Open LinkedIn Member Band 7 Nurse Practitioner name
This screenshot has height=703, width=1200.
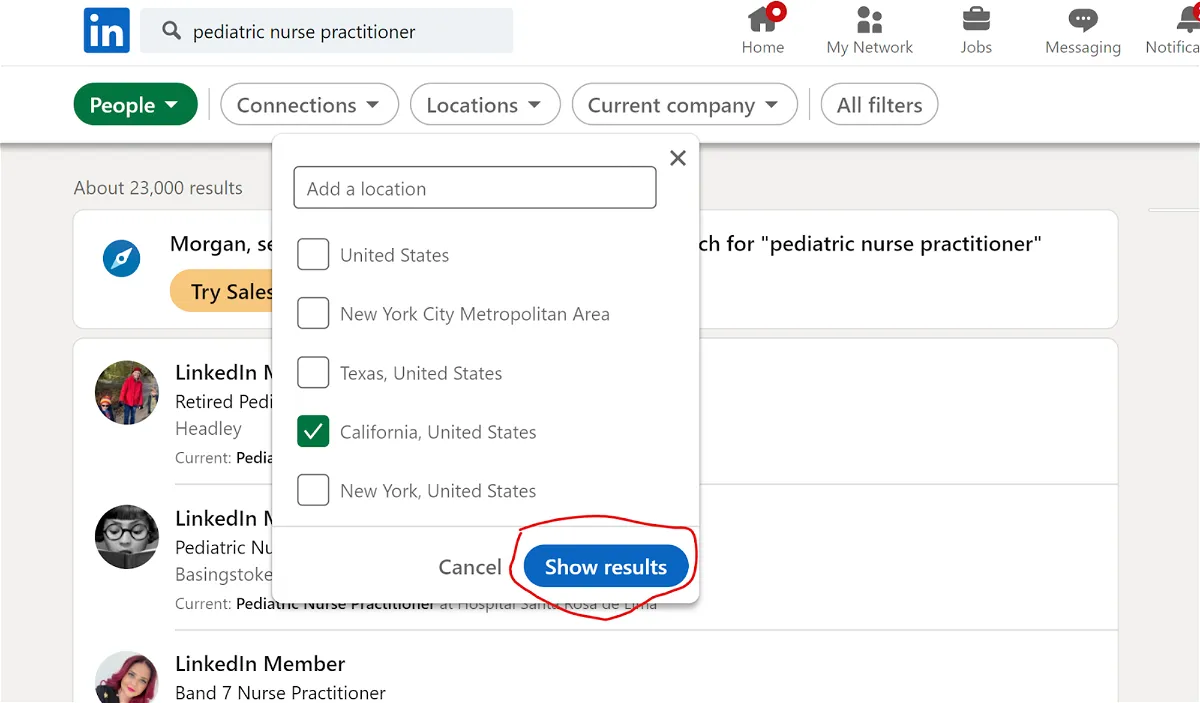260,664
